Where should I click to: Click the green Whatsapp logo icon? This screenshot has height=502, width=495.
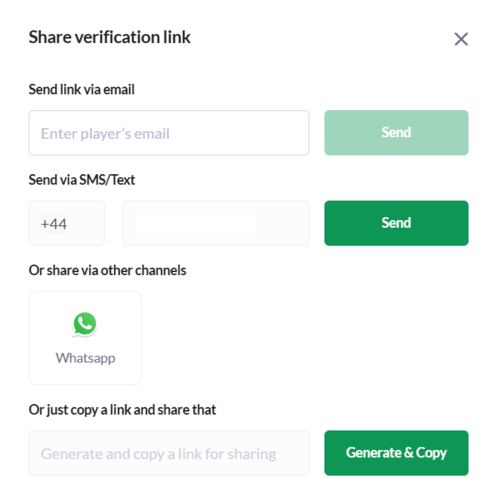(85, 324)
